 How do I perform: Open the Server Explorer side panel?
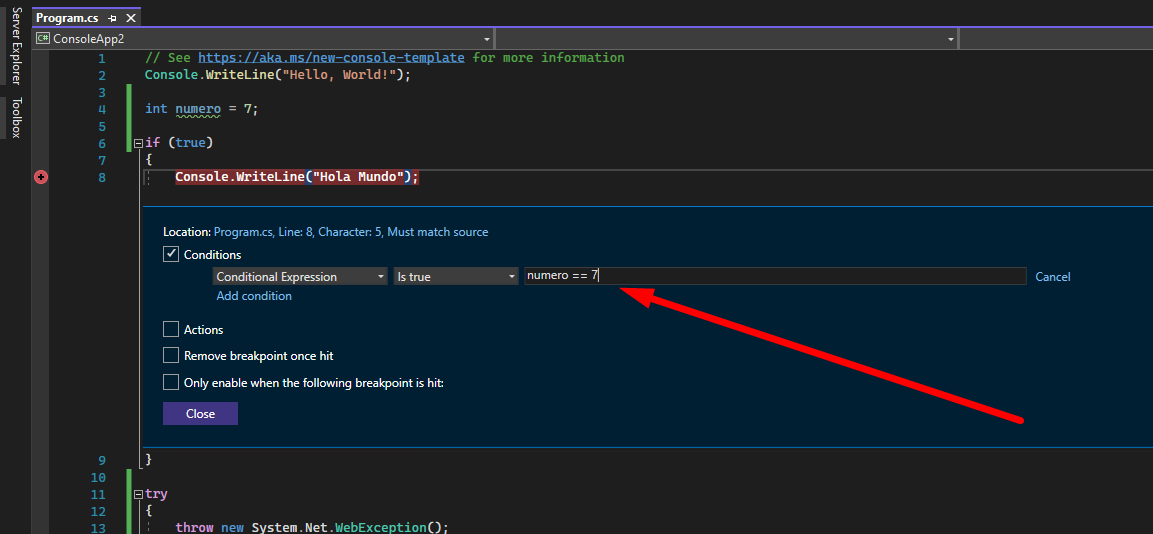[x=16, y=45]
